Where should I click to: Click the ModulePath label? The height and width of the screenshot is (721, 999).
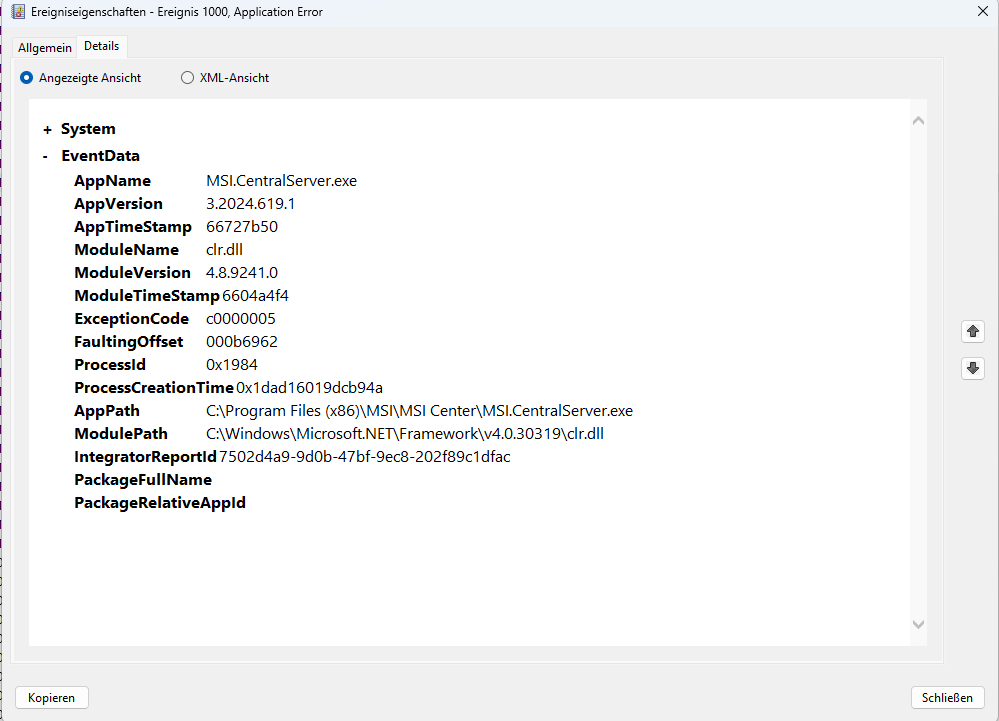[x=121, y=434]
